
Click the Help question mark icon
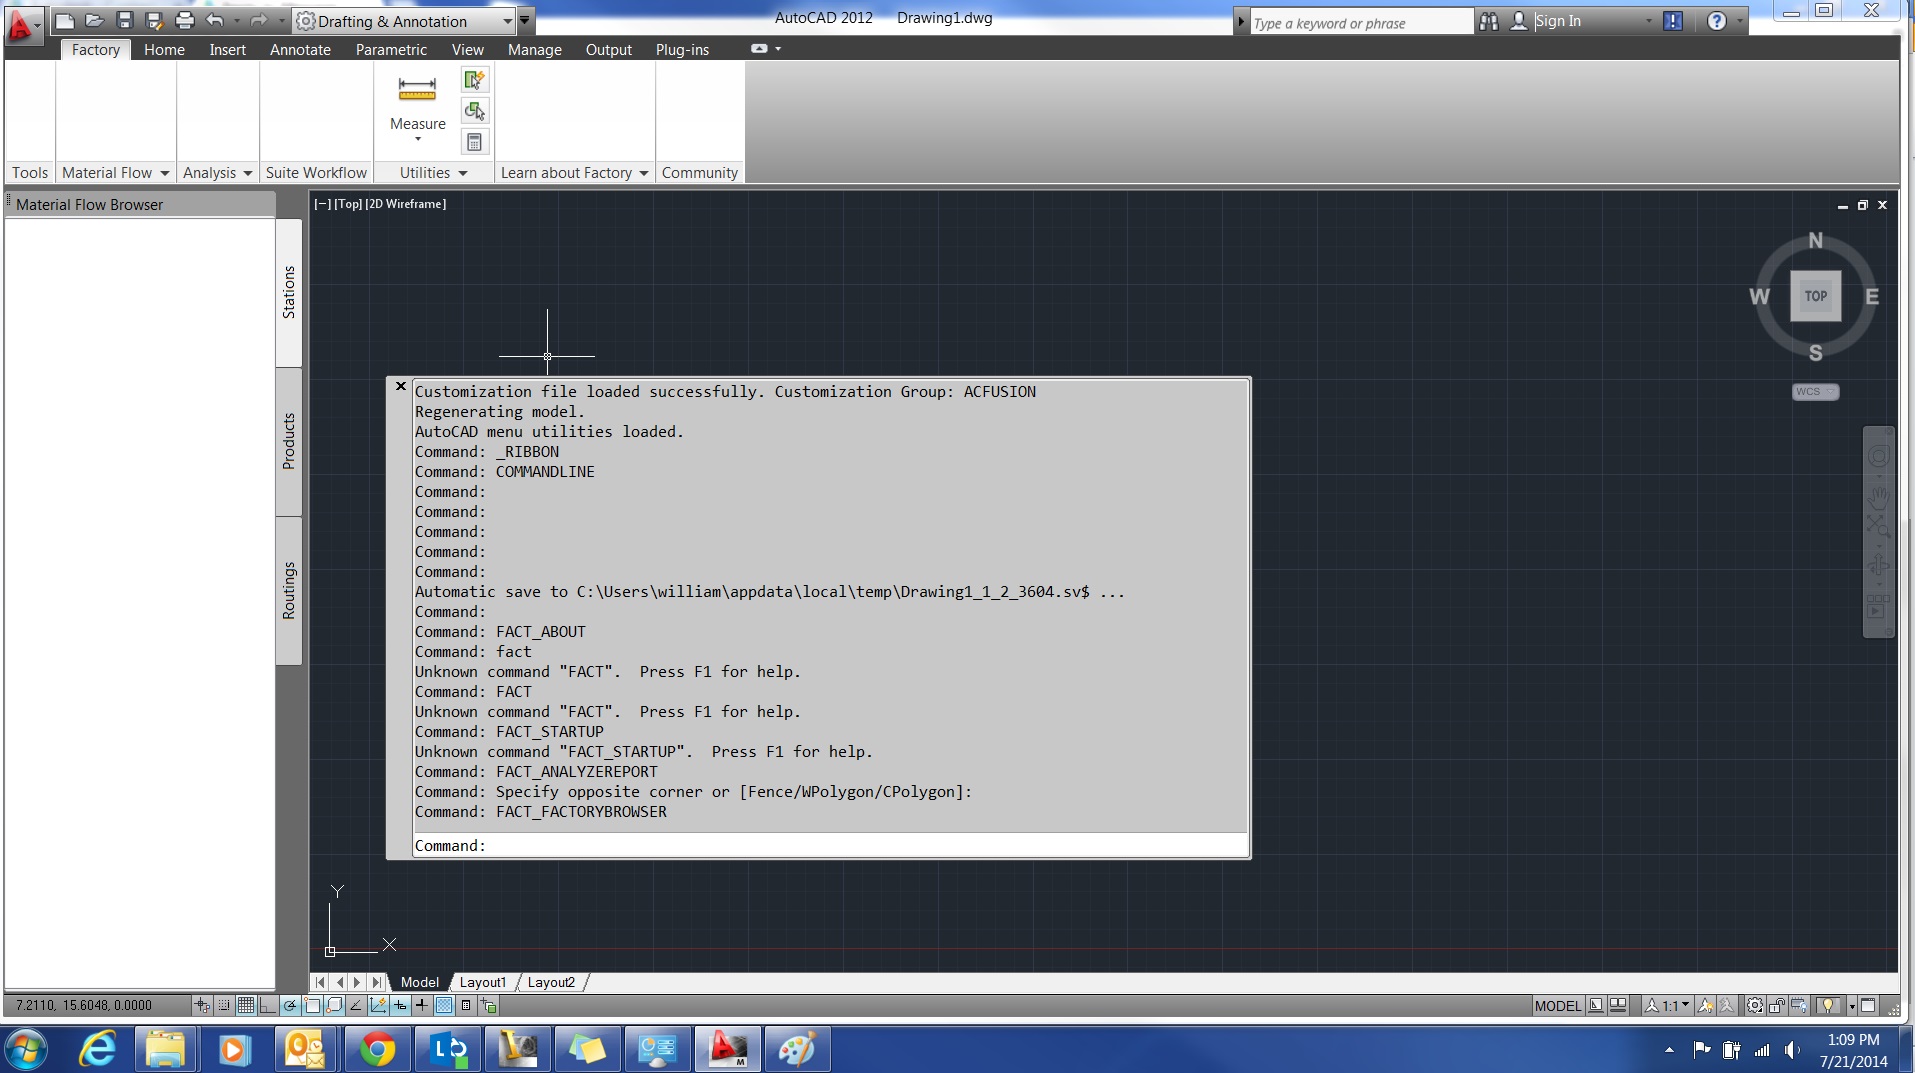(1717, 21)
